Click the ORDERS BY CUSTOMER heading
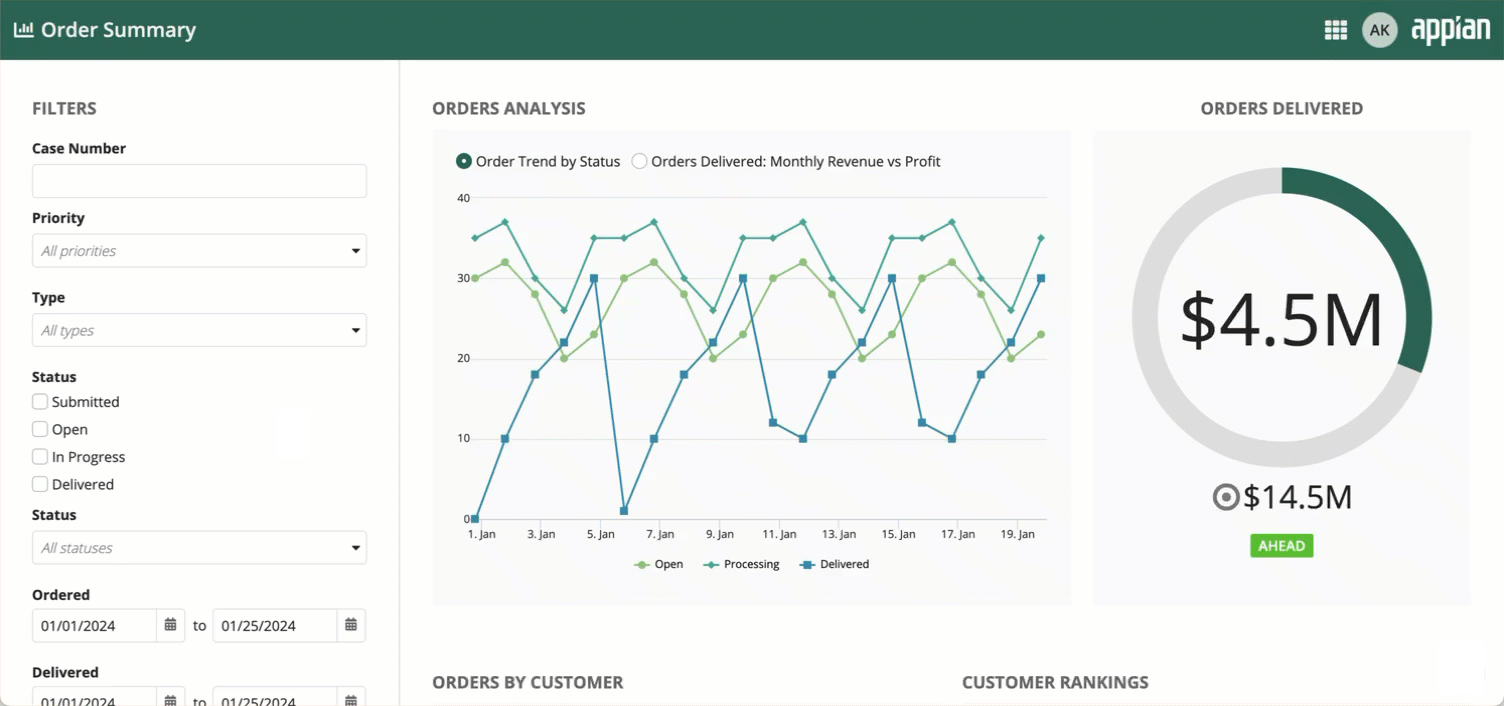Viewport: 1504px width, 706px height. 528,683
